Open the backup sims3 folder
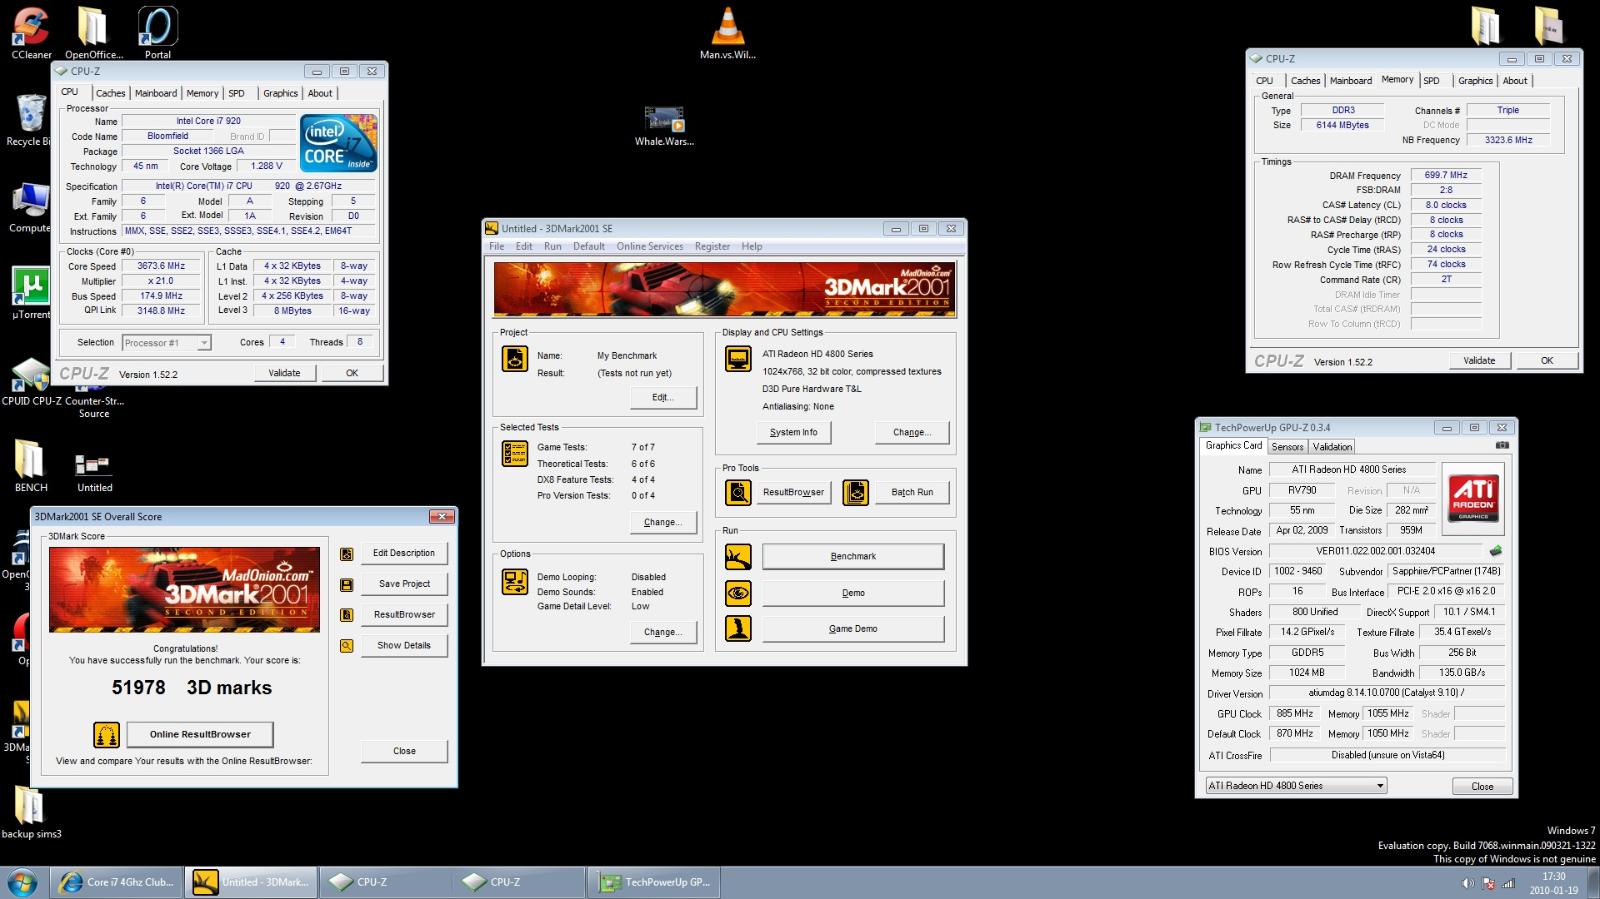Viewport: 1600px width, 899px height. [x=31, y=812]
